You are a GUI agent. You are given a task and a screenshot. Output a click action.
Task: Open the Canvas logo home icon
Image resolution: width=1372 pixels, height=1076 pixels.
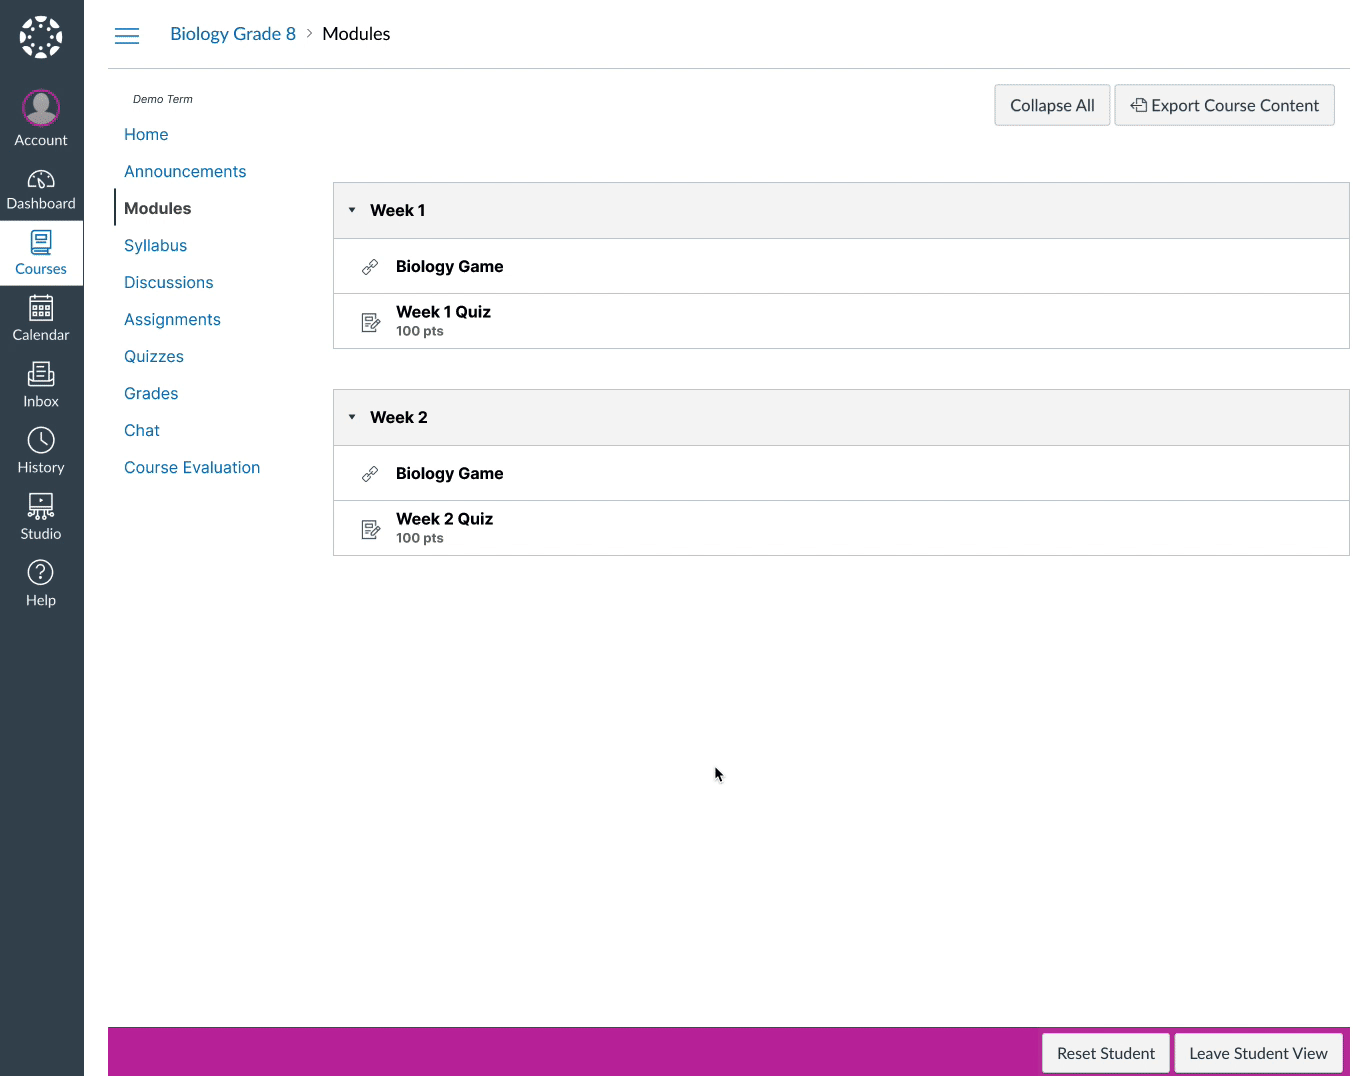point(41,37)
